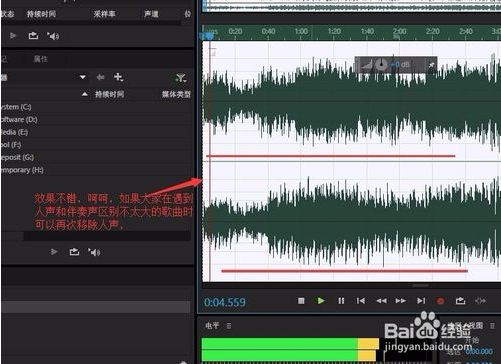501x364 pixels.
Task: Click the red Record button
Action: 440,301
